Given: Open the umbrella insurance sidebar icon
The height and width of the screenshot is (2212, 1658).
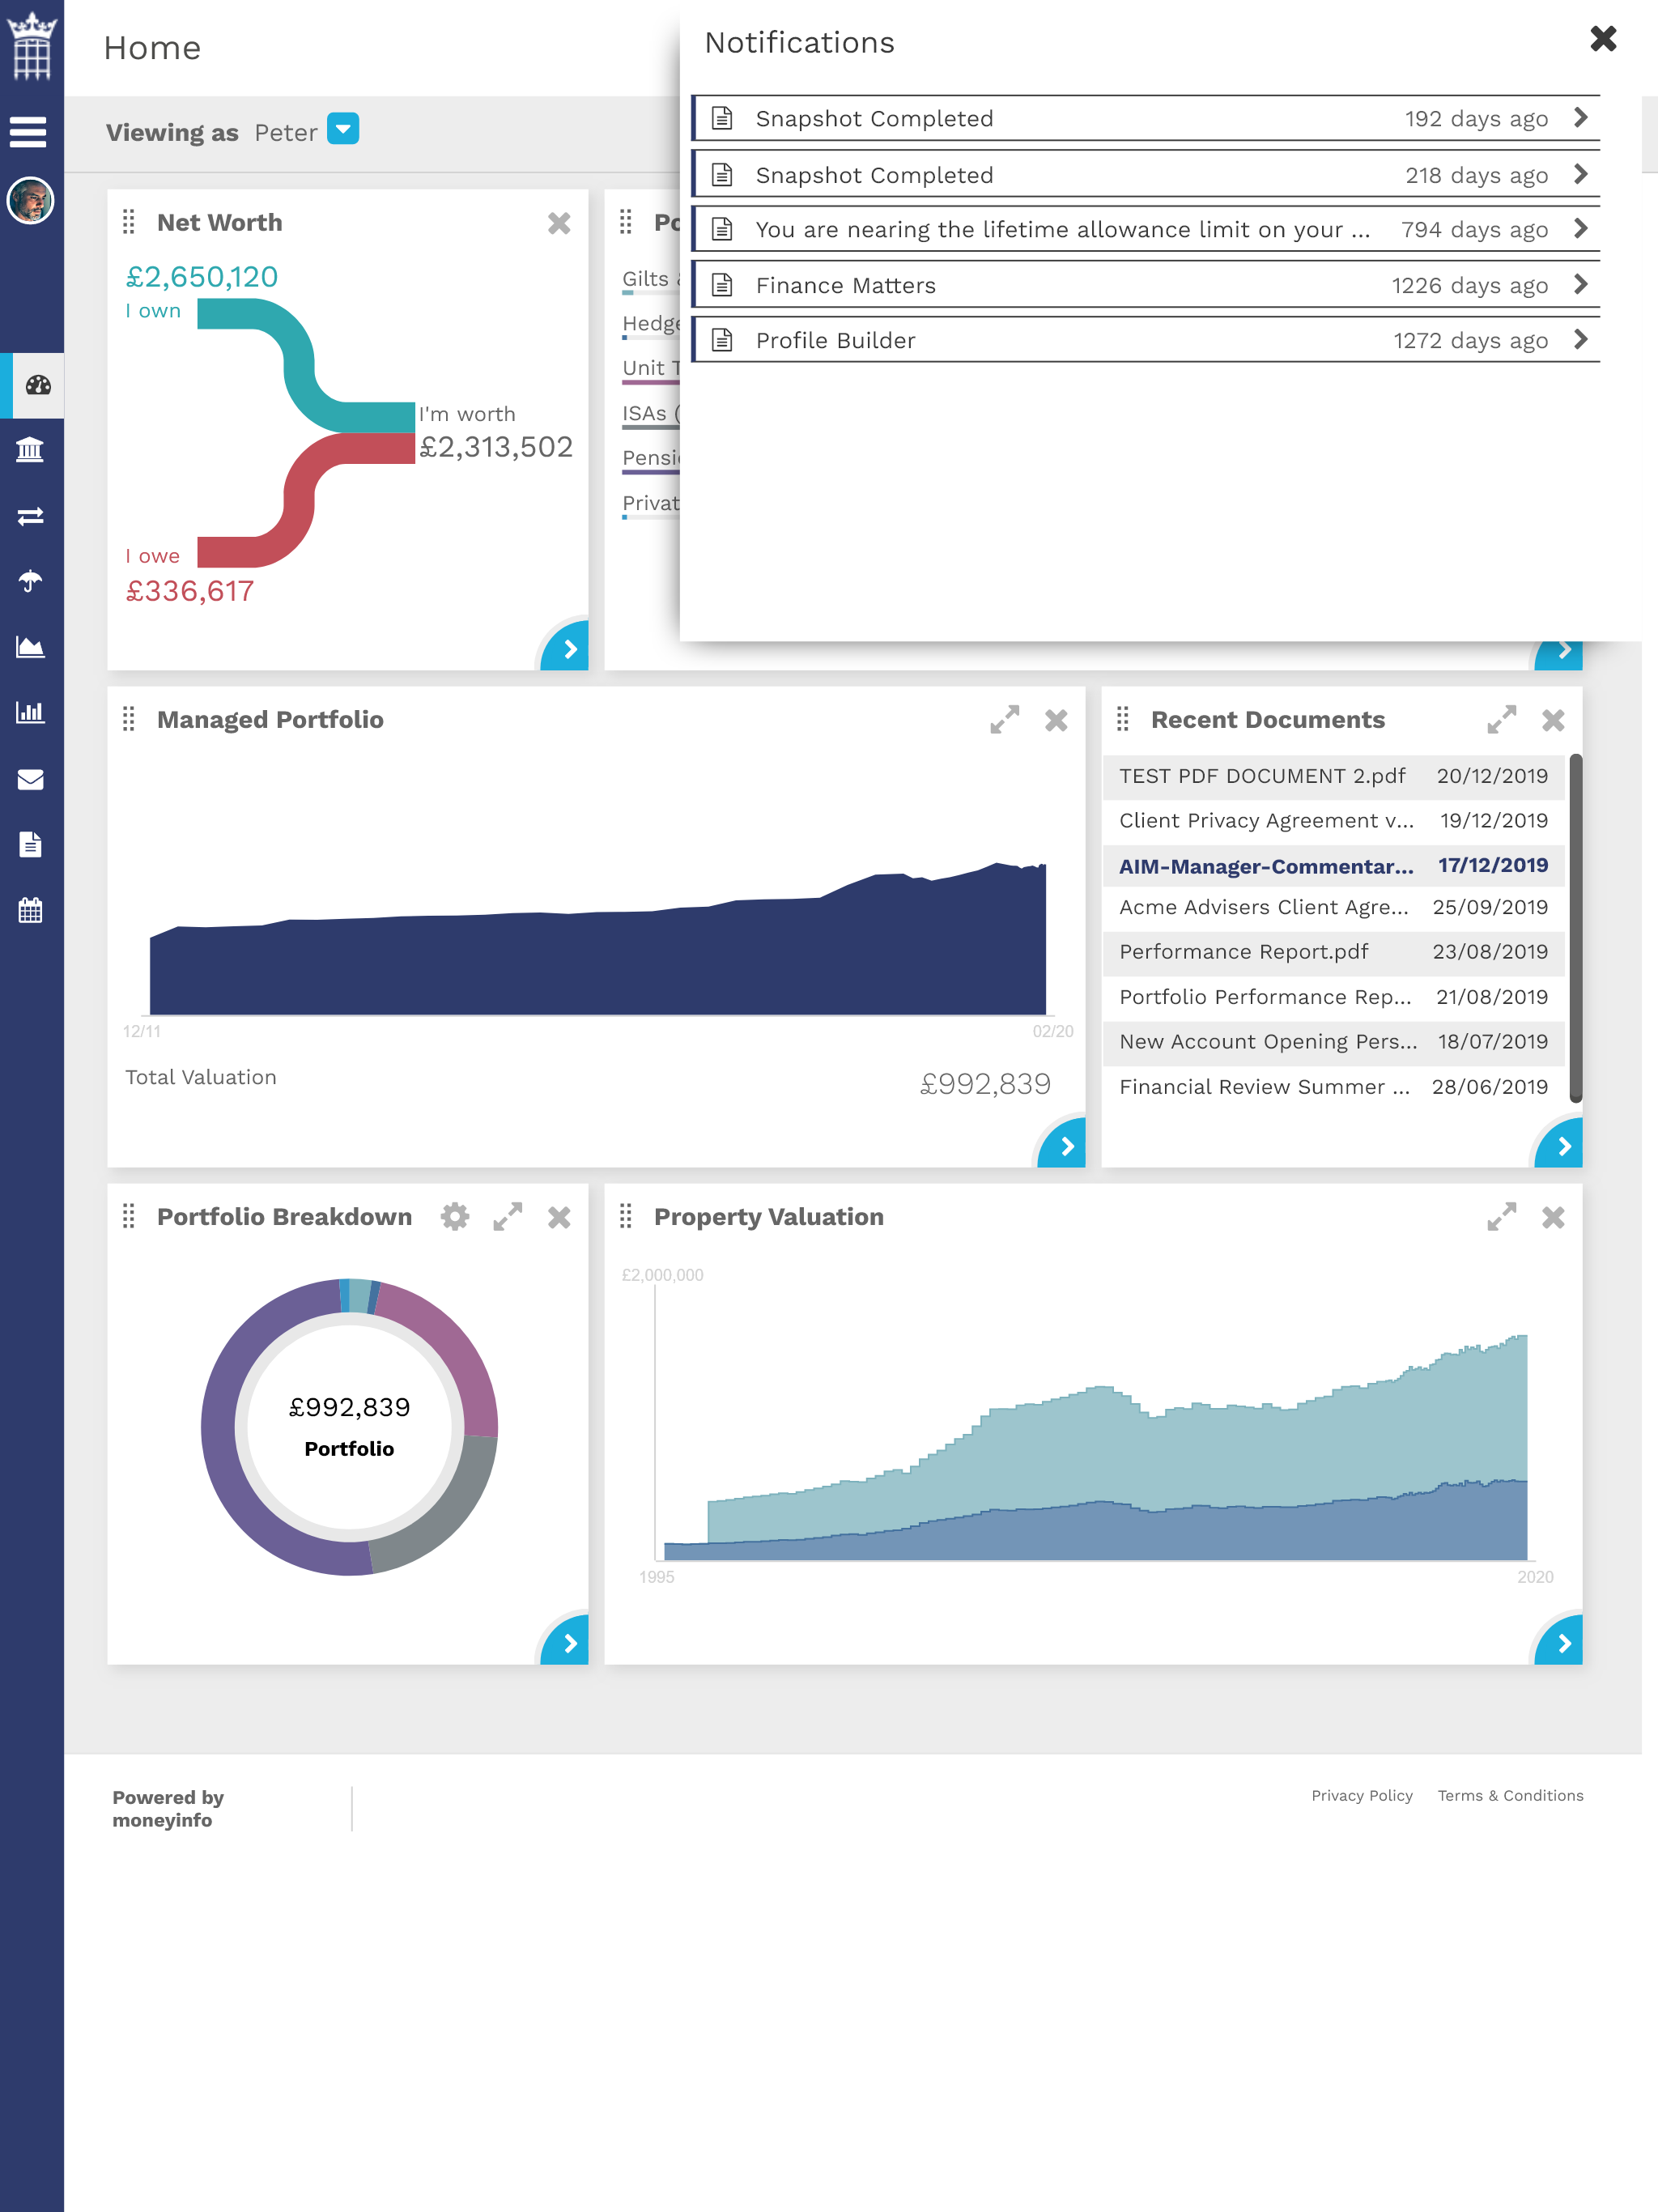Looking at the screenshot, I should tap(31, 581).
